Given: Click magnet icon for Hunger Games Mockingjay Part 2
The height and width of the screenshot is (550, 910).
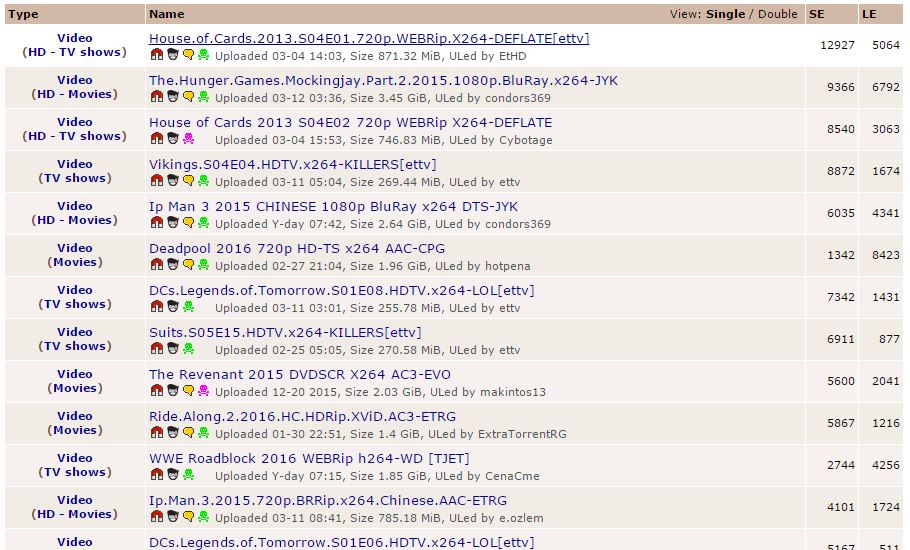Looking at the screenshot, I should [x=157, y=96].
